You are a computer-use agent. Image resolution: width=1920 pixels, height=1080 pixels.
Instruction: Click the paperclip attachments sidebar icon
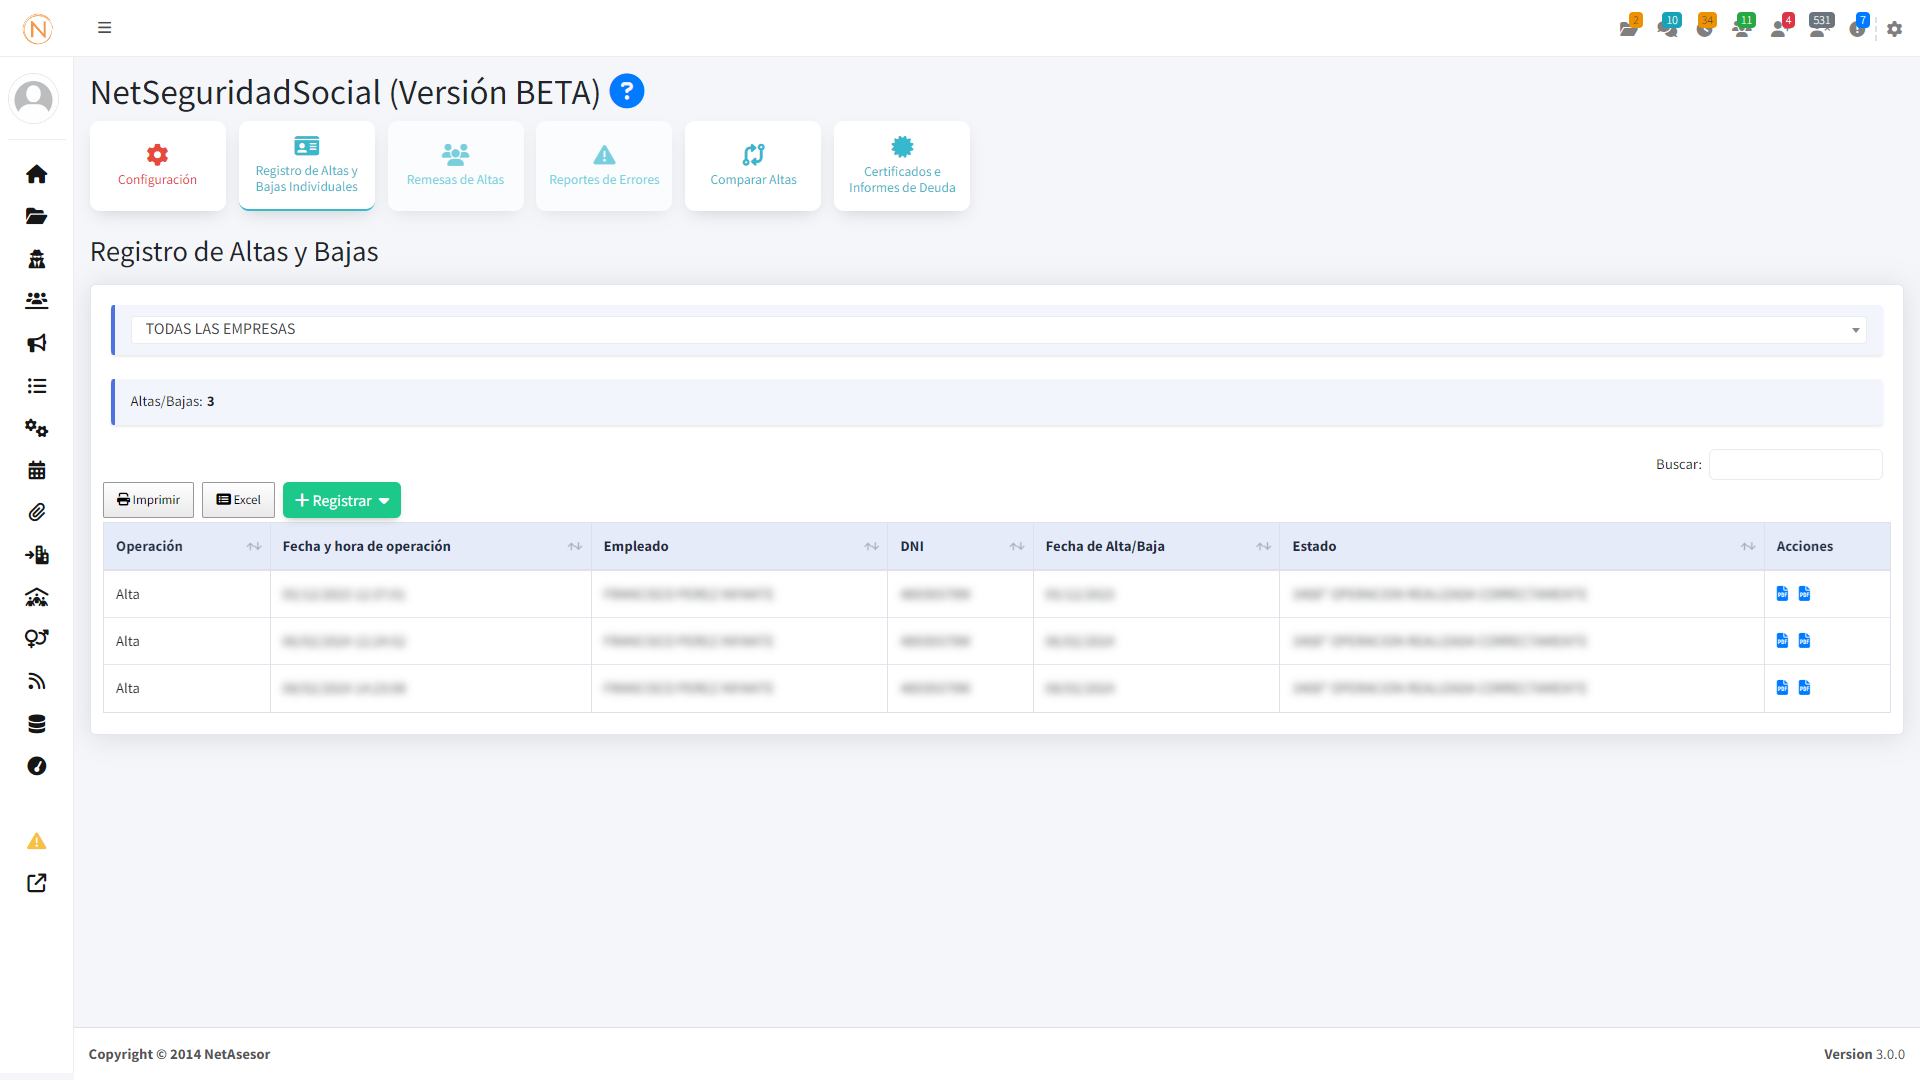(x=37, y=512)
